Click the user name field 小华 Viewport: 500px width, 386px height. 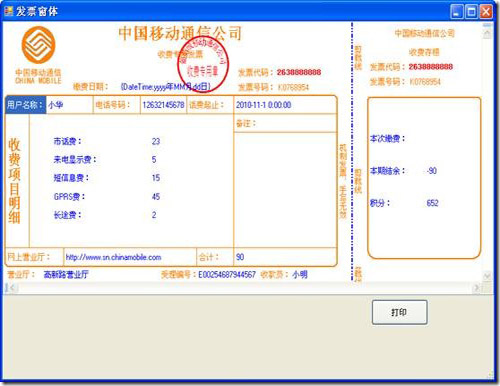point(69,105)
